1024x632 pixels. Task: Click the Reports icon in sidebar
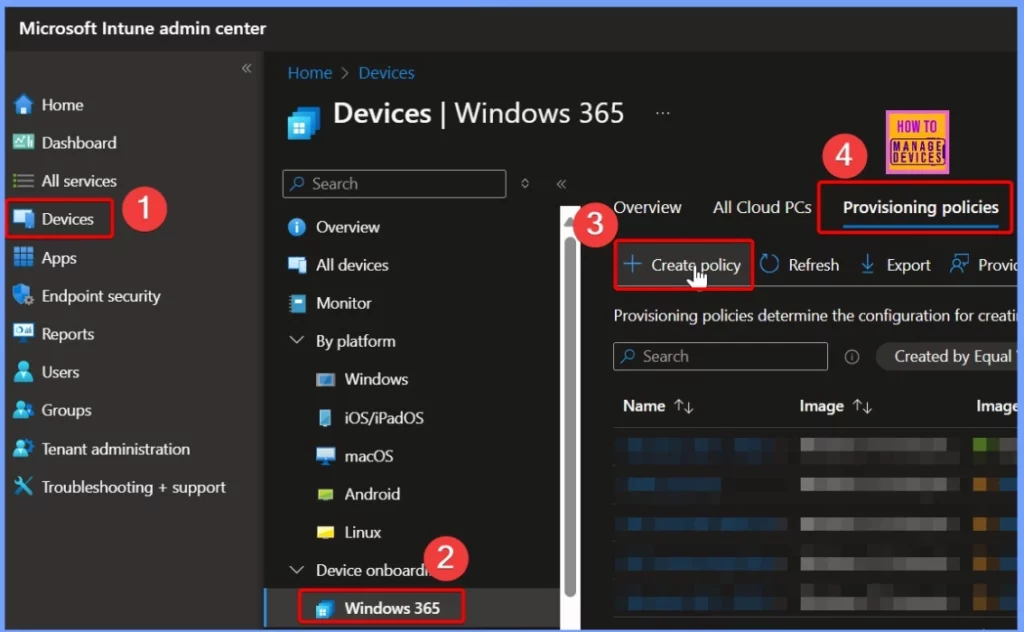click(x=24, y=333)
